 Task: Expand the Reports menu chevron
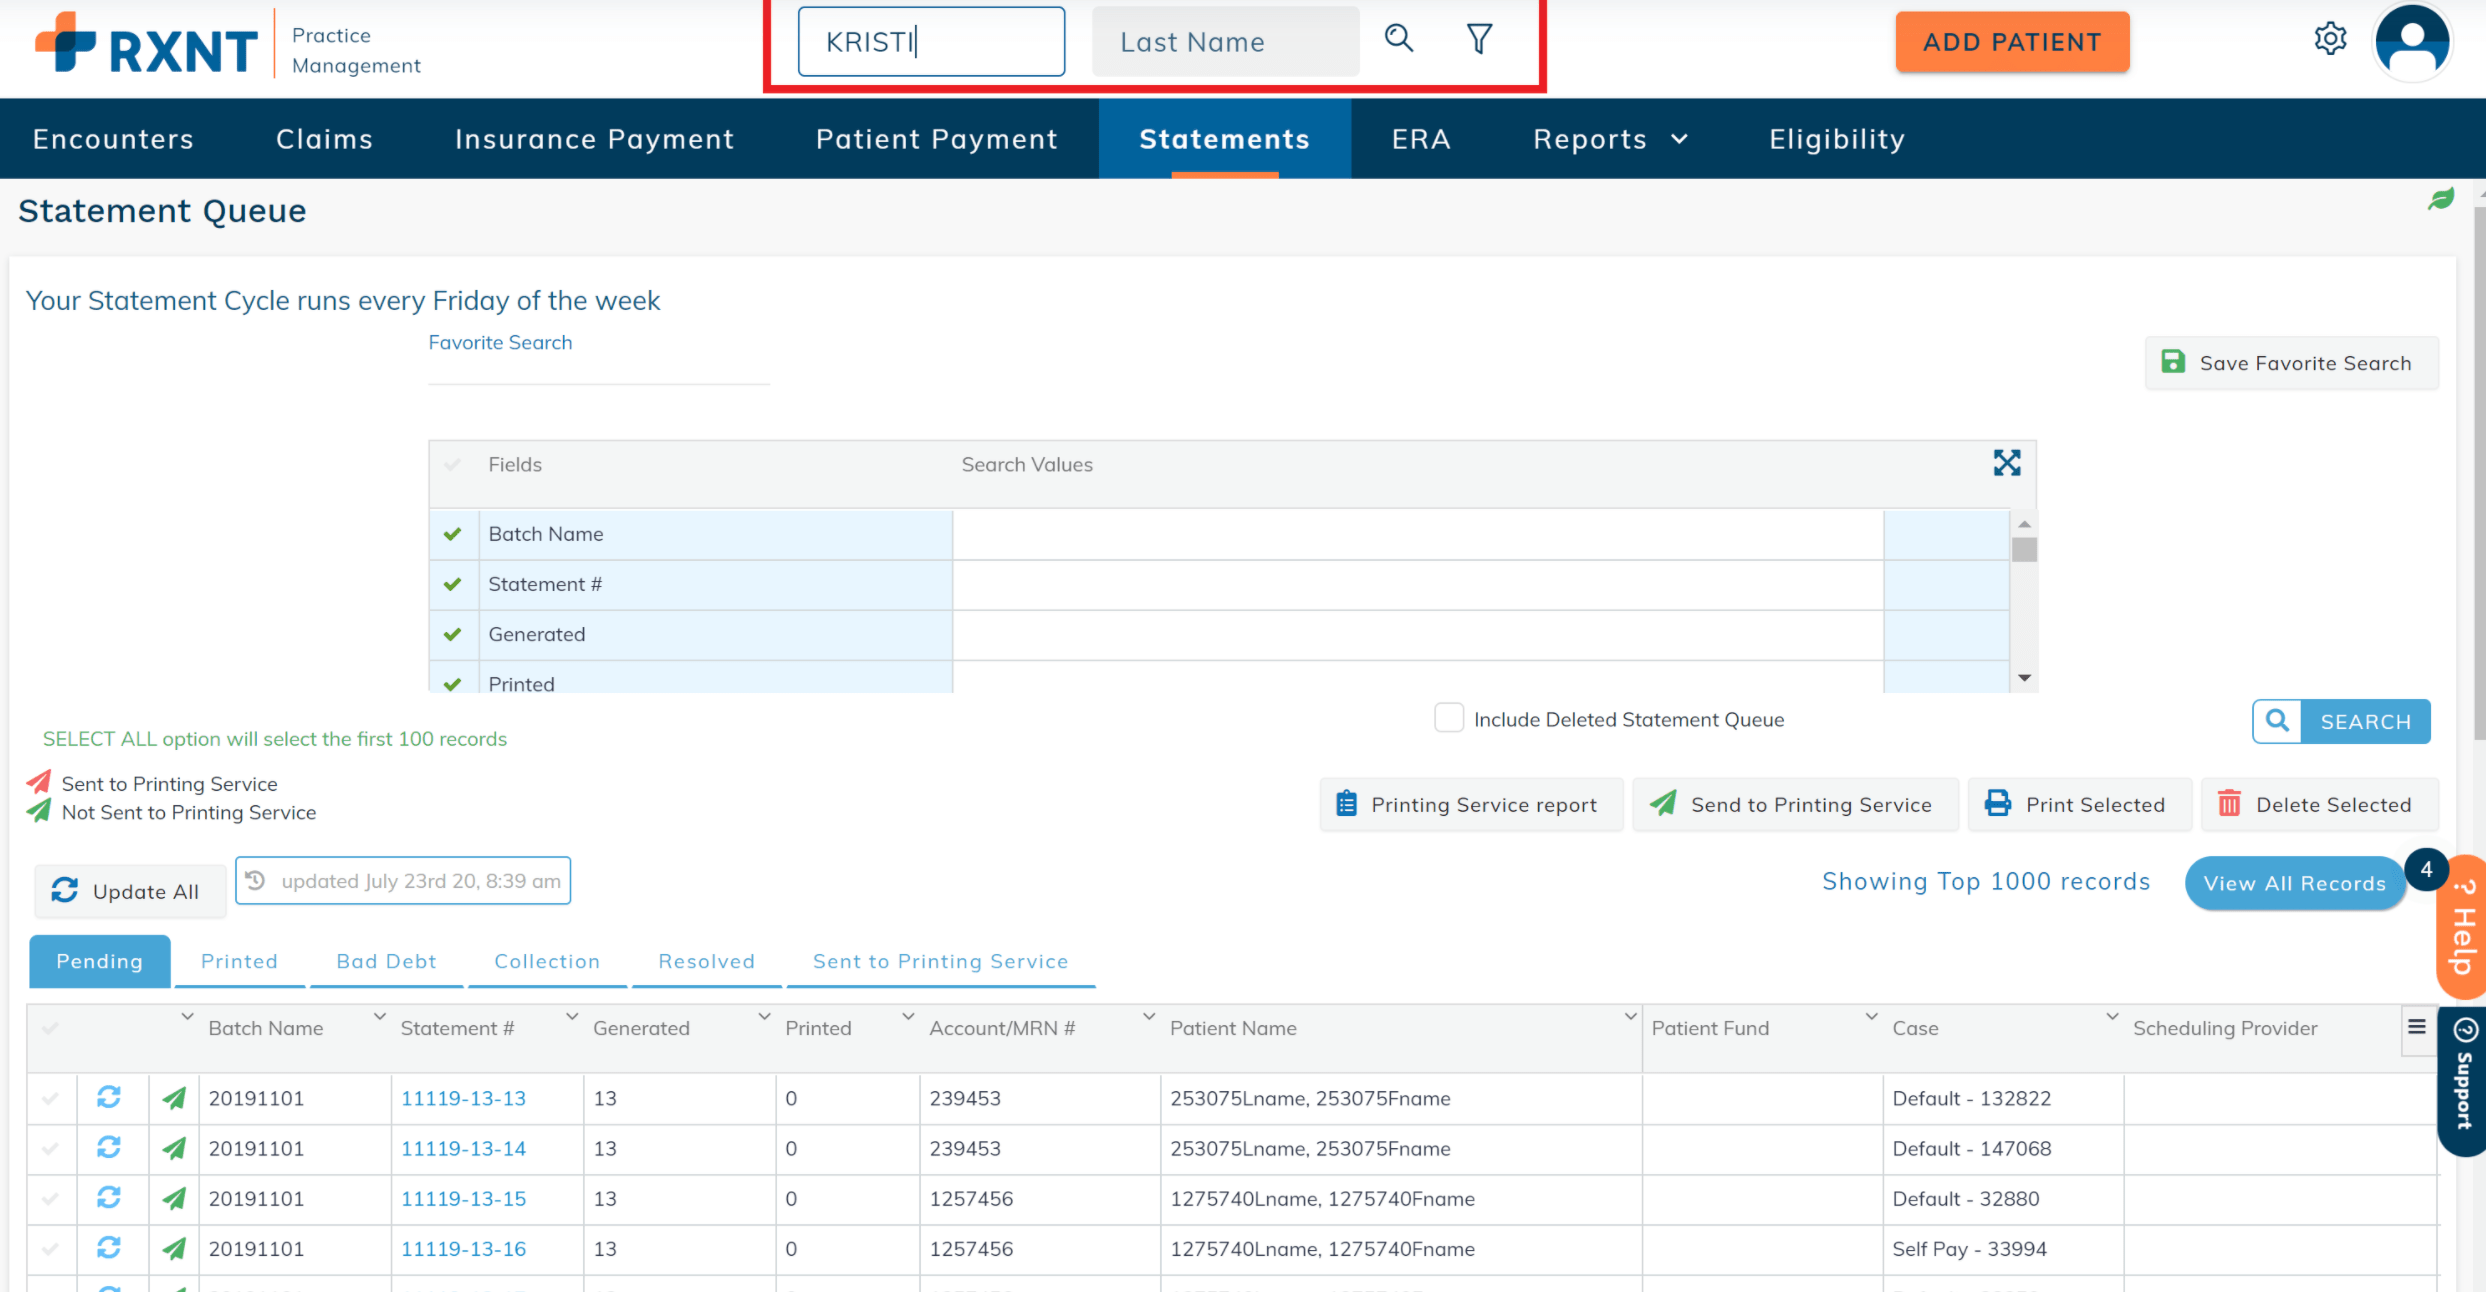pos(1679,139)
